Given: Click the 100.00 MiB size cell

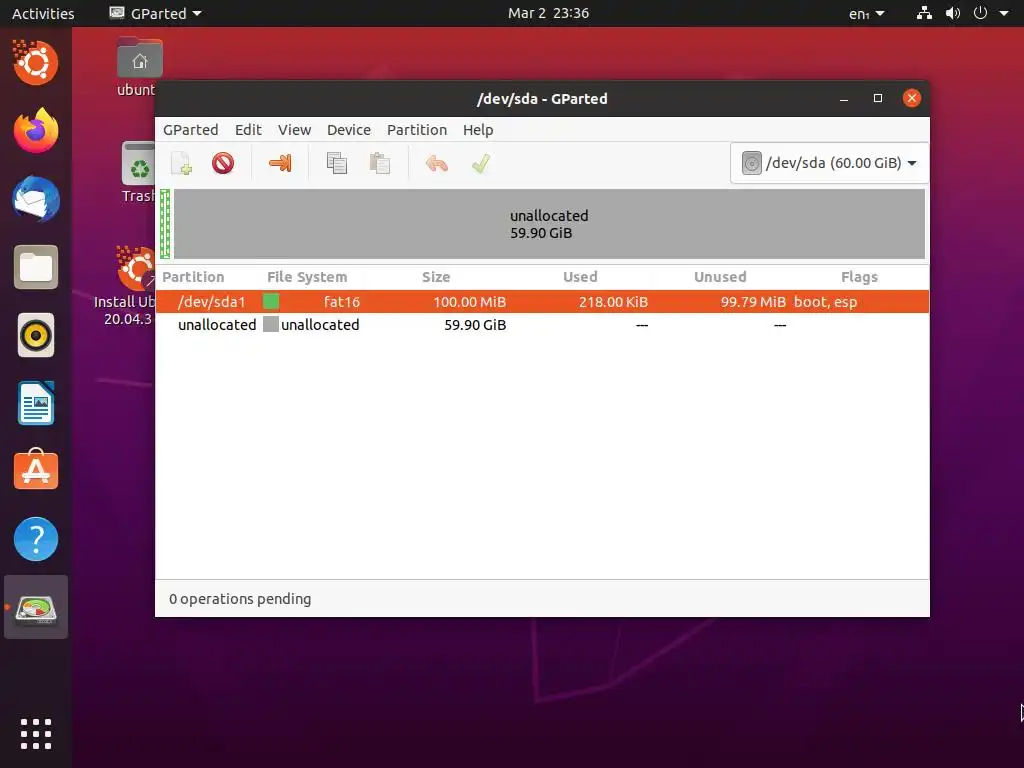Looking at the screenshot, I should pyautogui.click(x=470, y=302).
